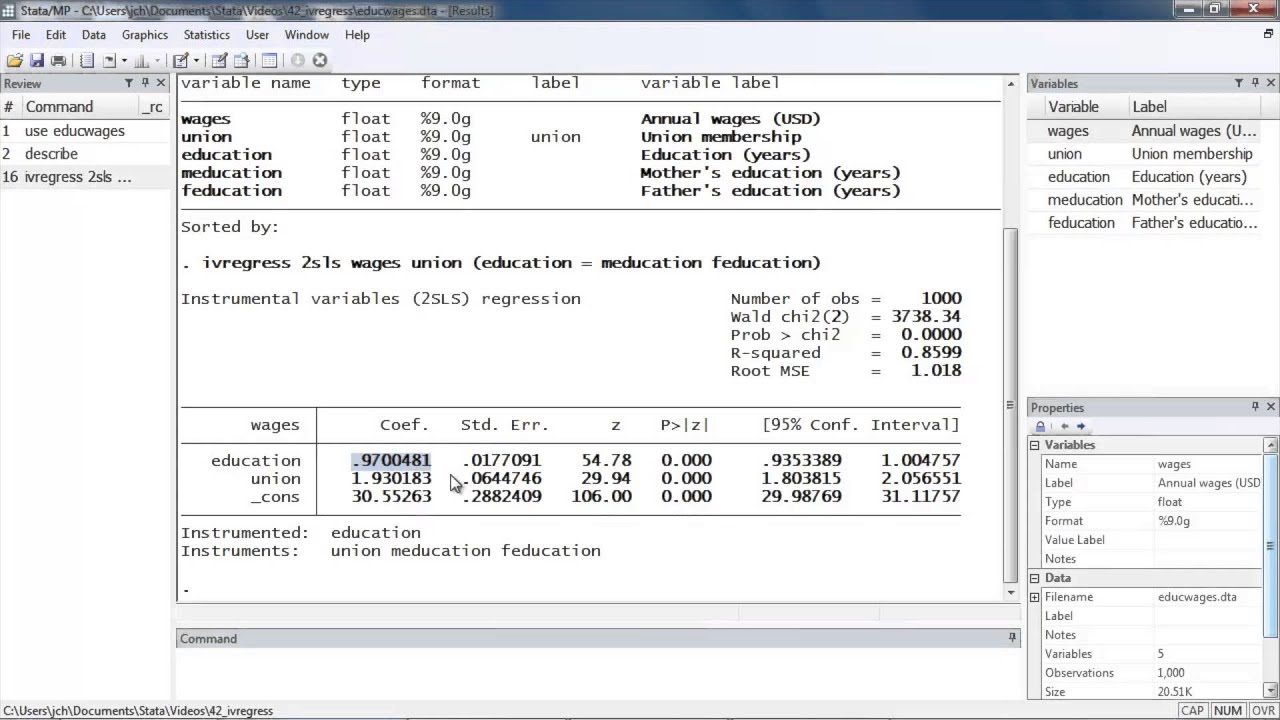
Task: Click the Break (X) toolbar icon
Action: point(320,60)
